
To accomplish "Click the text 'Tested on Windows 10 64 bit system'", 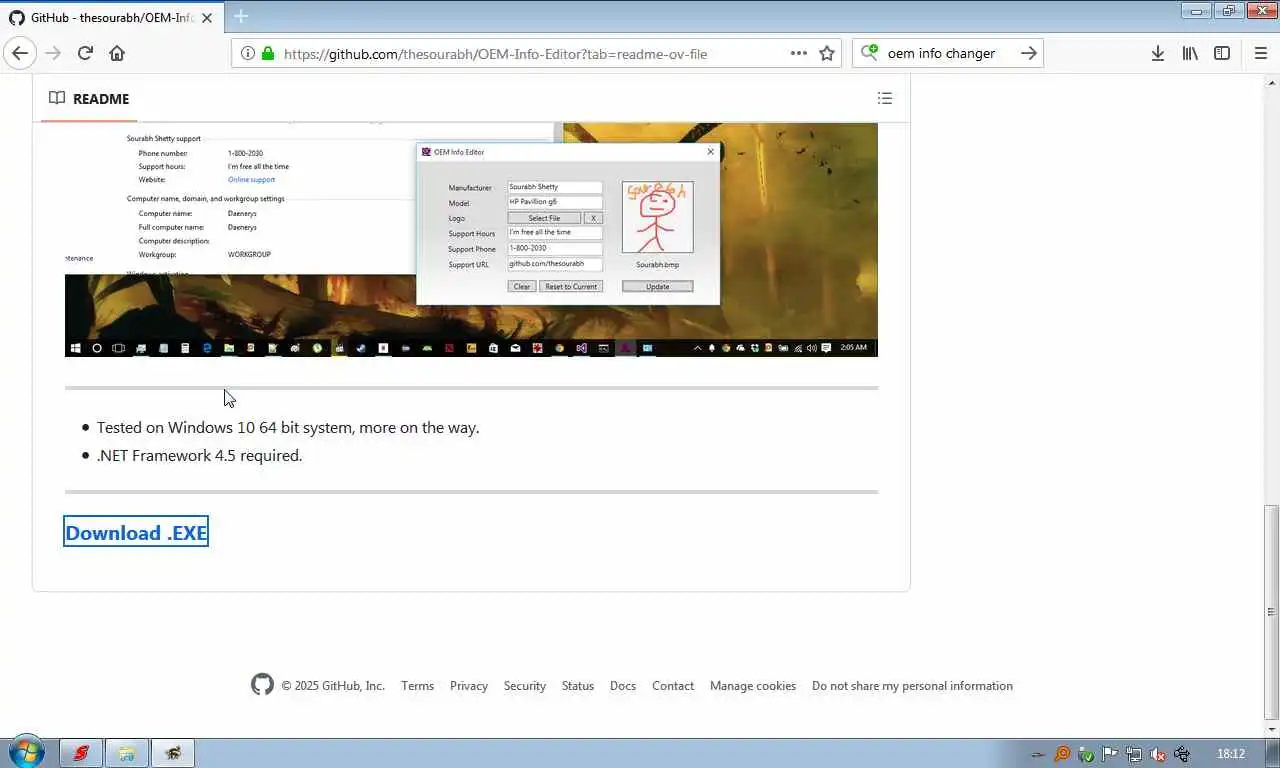I will pos(224,427).
